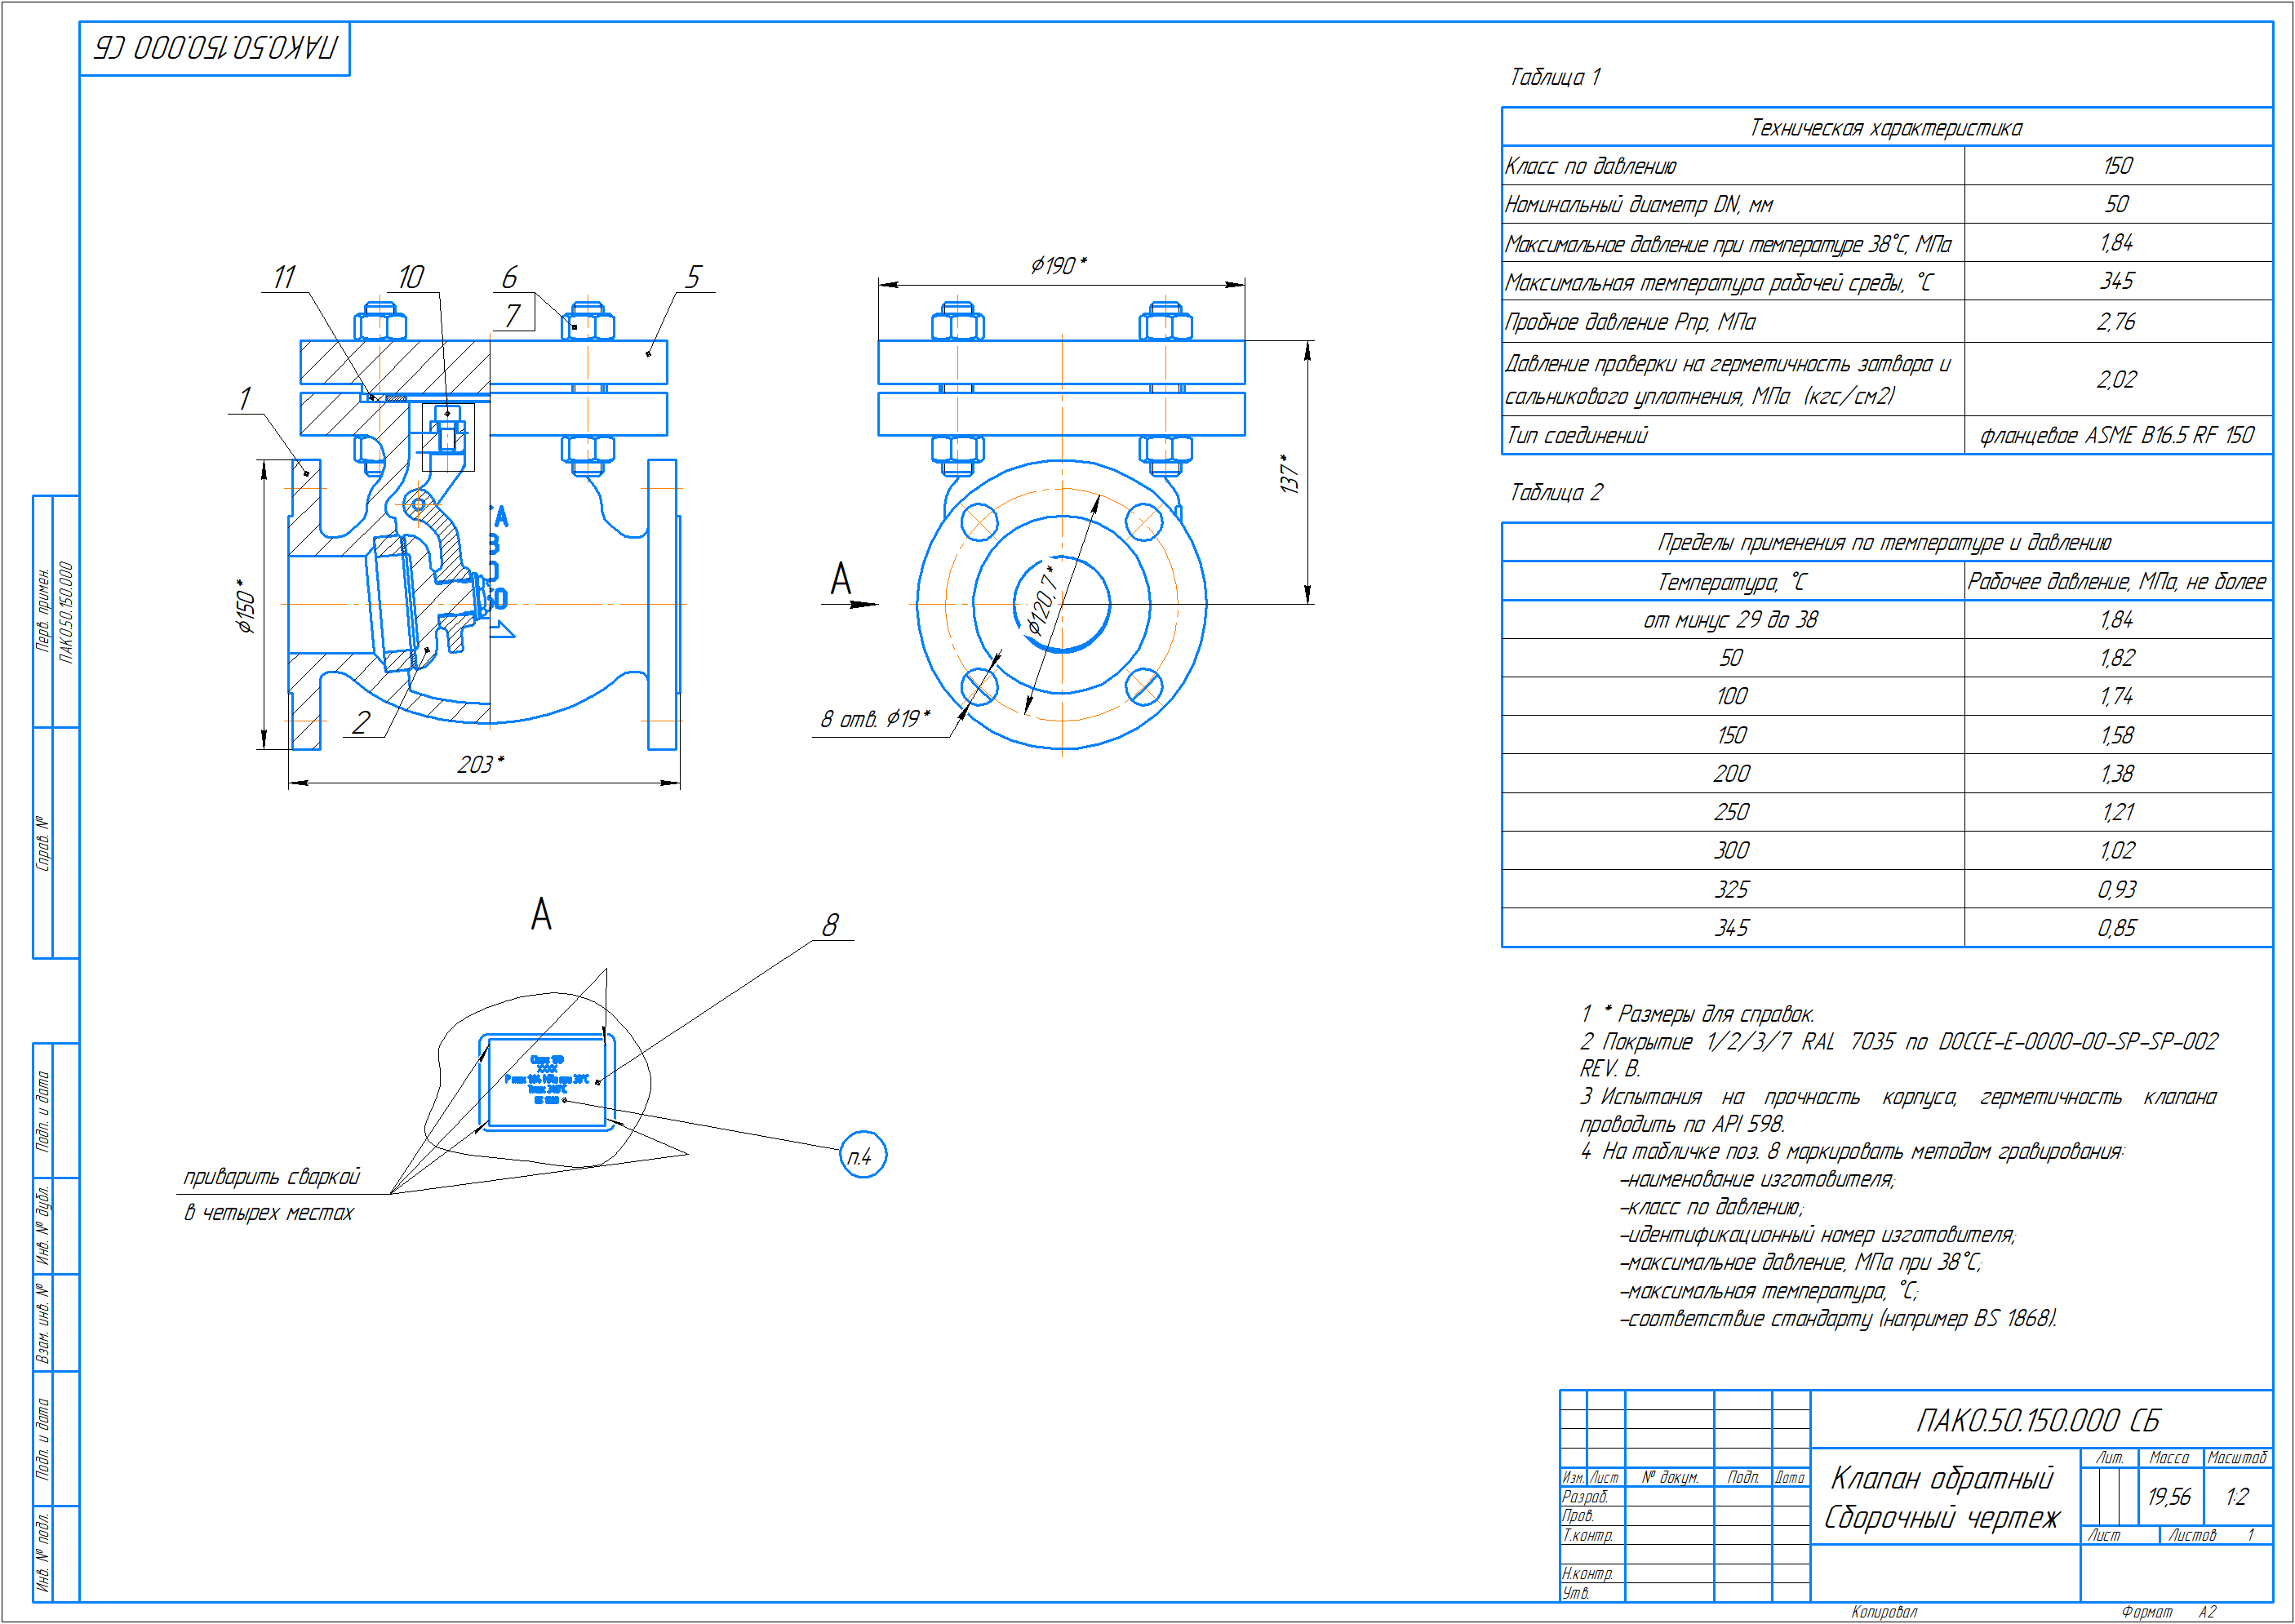2295x1624 pixels.
Task: Click position callout number 8
Action: [830, 925]
